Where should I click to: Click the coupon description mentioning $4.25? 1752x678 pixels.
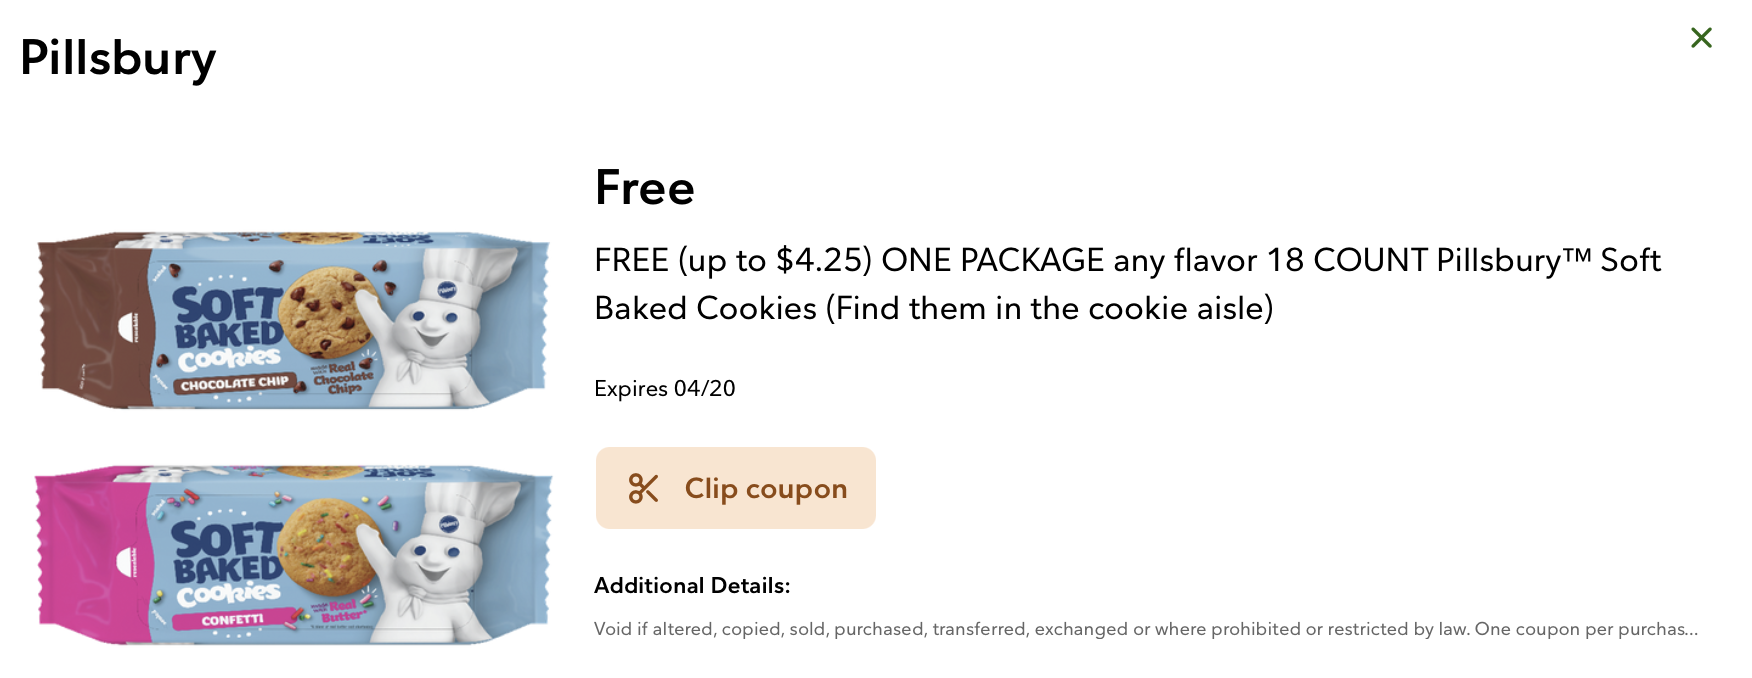[1127, 284]
